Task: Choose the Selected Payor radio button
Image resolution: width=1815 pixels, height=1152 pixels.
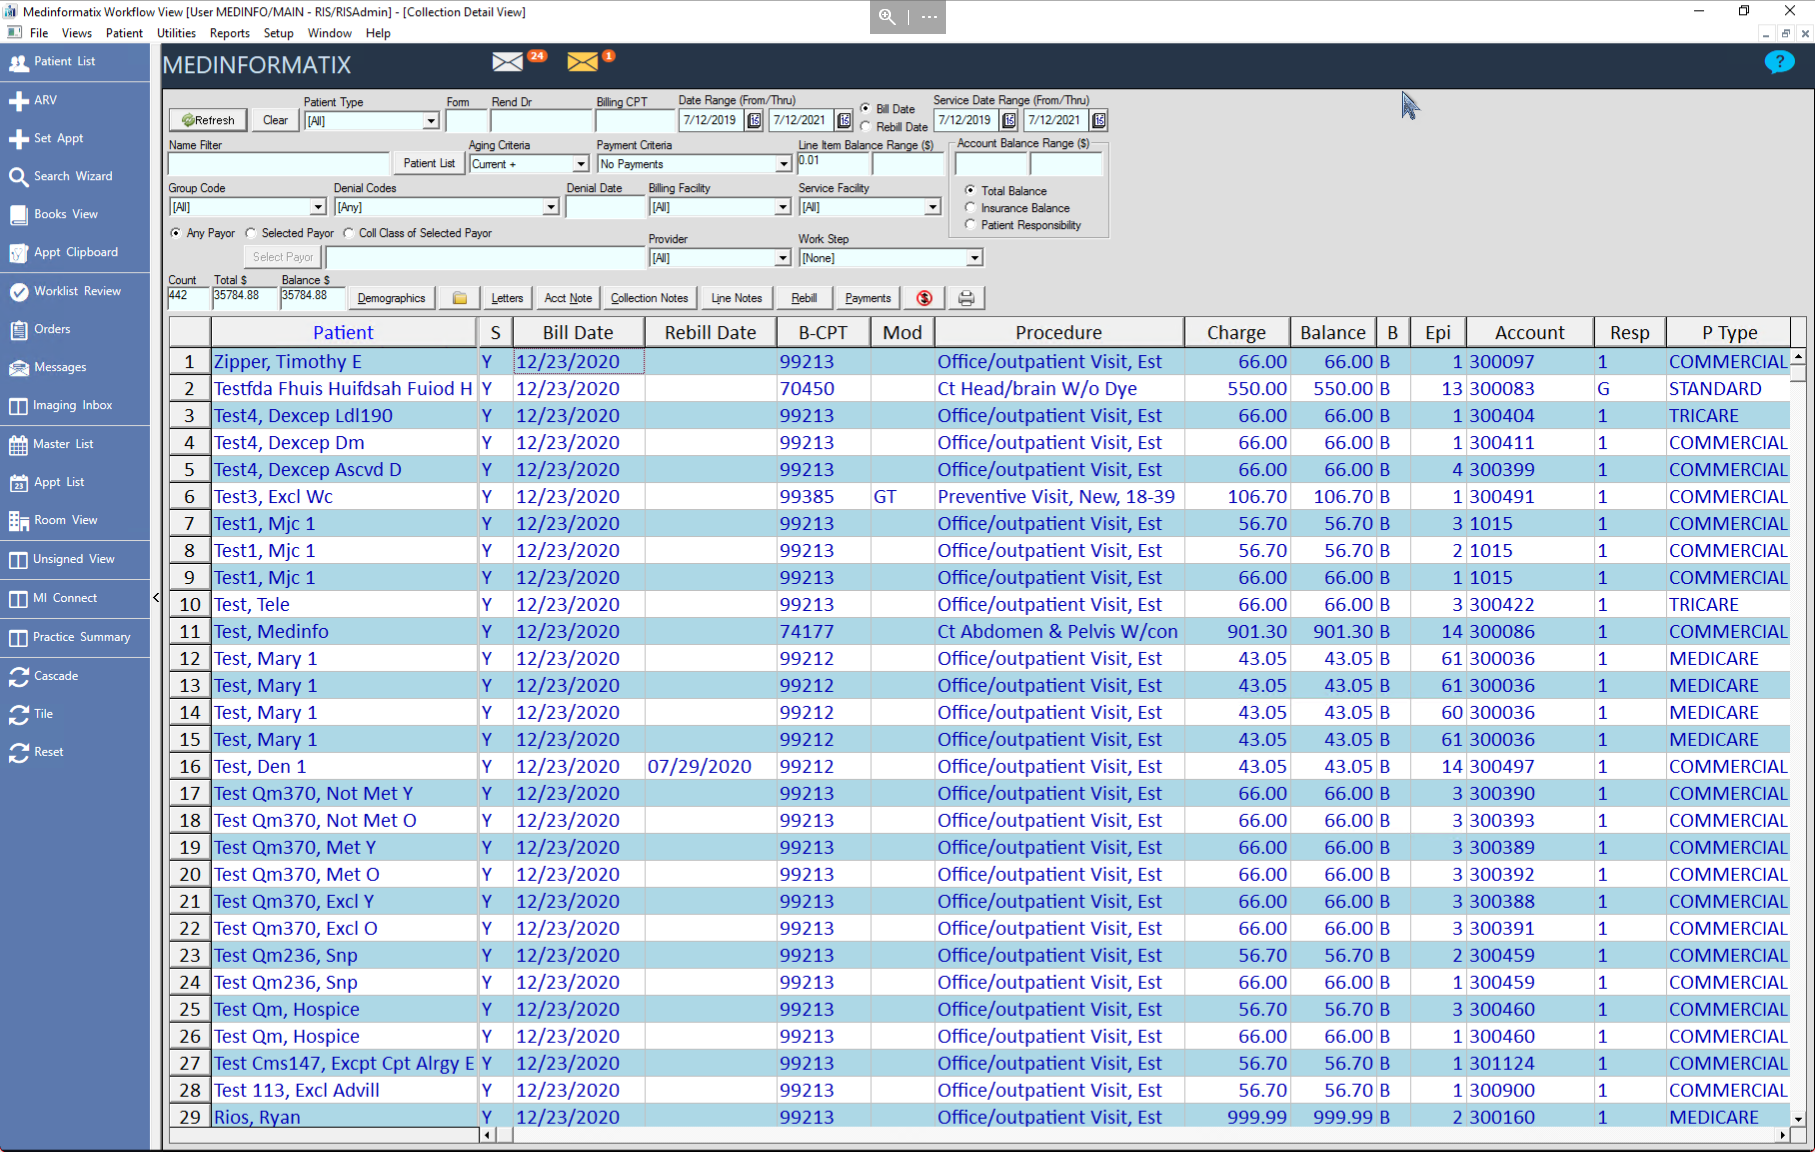Action: (251, 233)
